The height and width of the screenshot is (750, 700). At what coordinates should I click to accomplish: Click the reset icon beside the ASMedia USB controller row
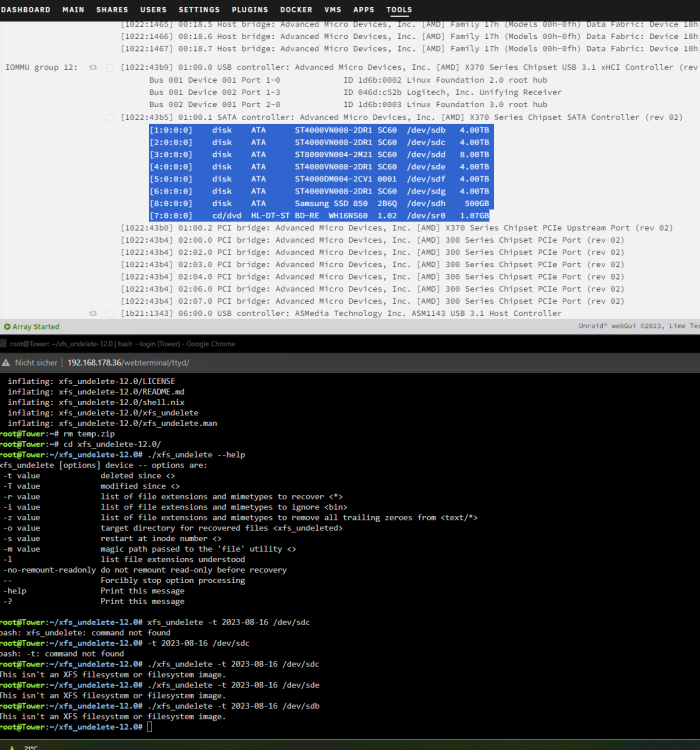point(93,313)
